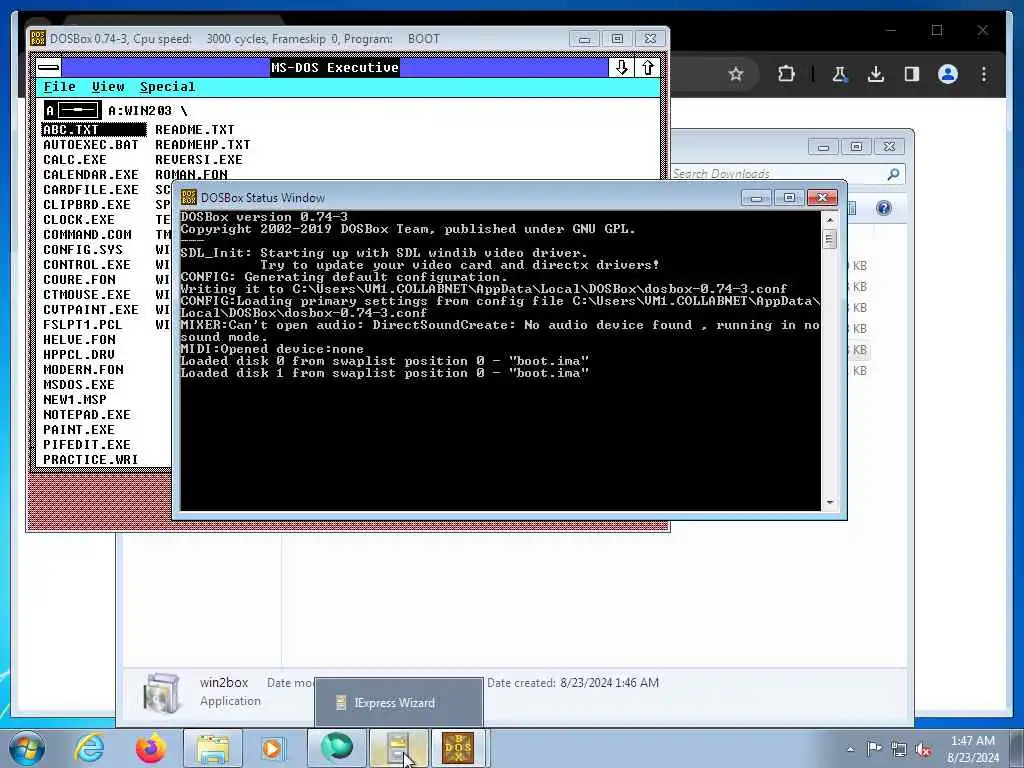Select MODERN.FON file entry
The height and width of the screenshot is (768, 1024).
[83, 370]
